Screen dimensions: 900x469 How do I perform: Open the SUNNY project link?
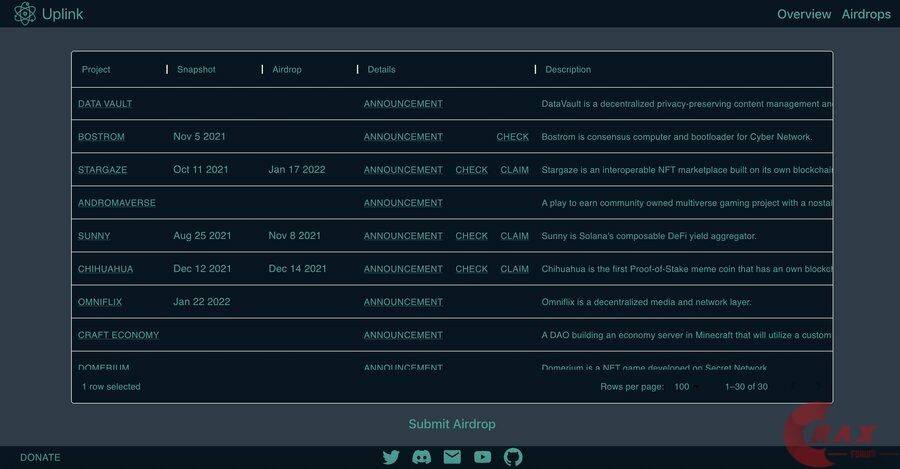(94, 236)
